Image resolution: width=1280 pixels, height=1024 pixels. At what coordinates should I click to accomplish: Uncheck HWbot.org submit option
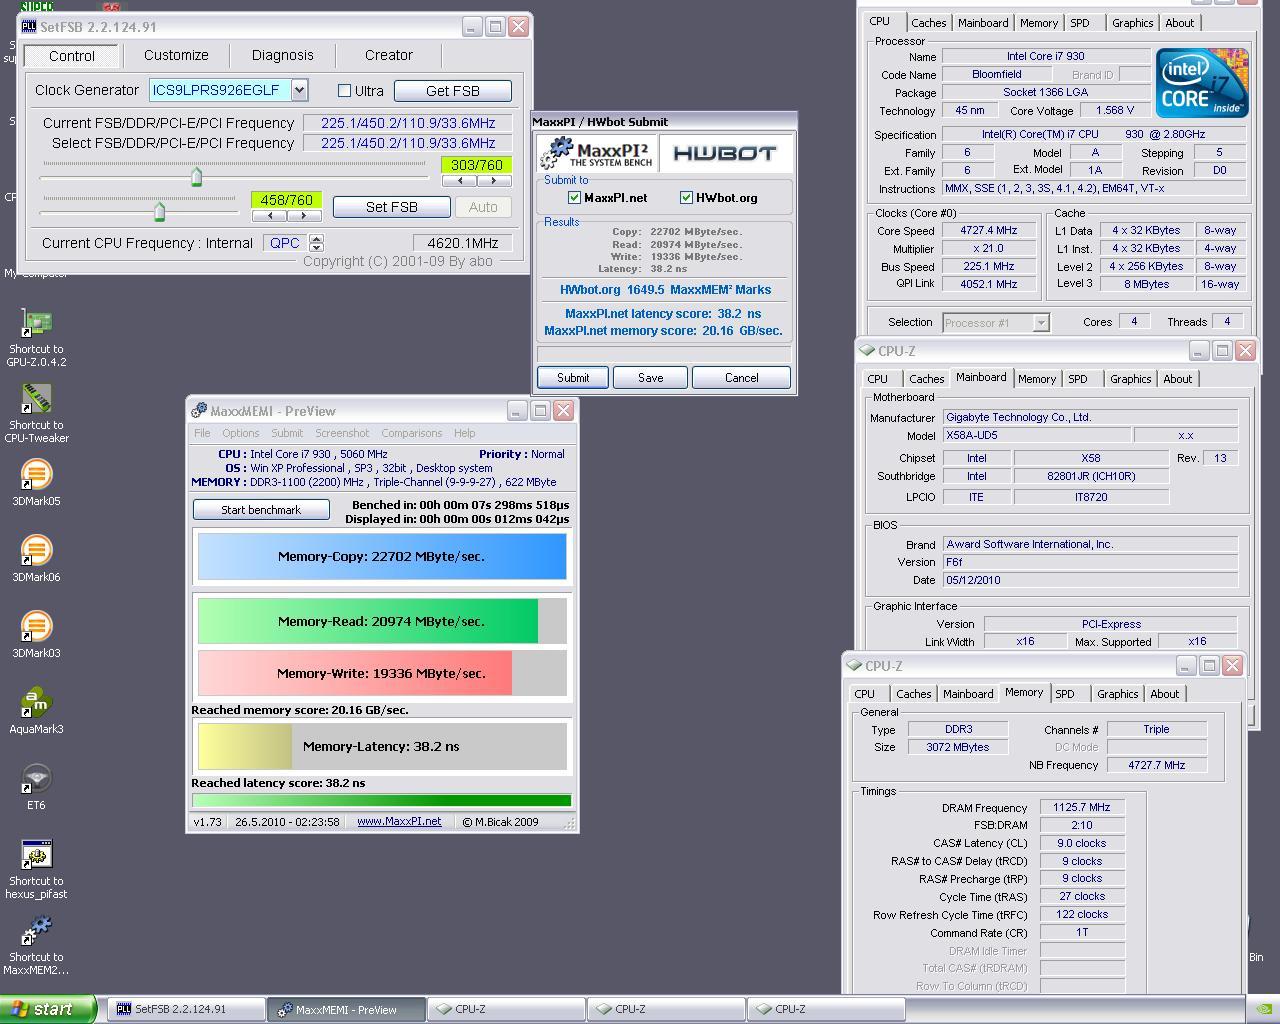(686, 198)
